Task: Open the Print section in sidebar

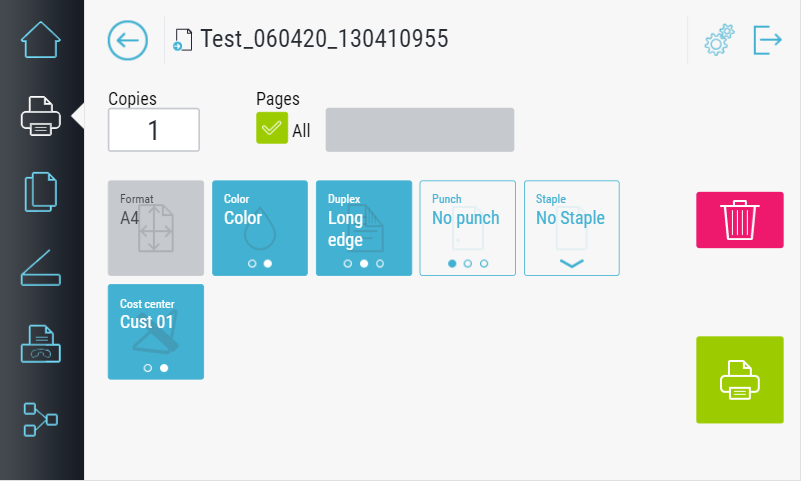Action: (x=41, y=116)
